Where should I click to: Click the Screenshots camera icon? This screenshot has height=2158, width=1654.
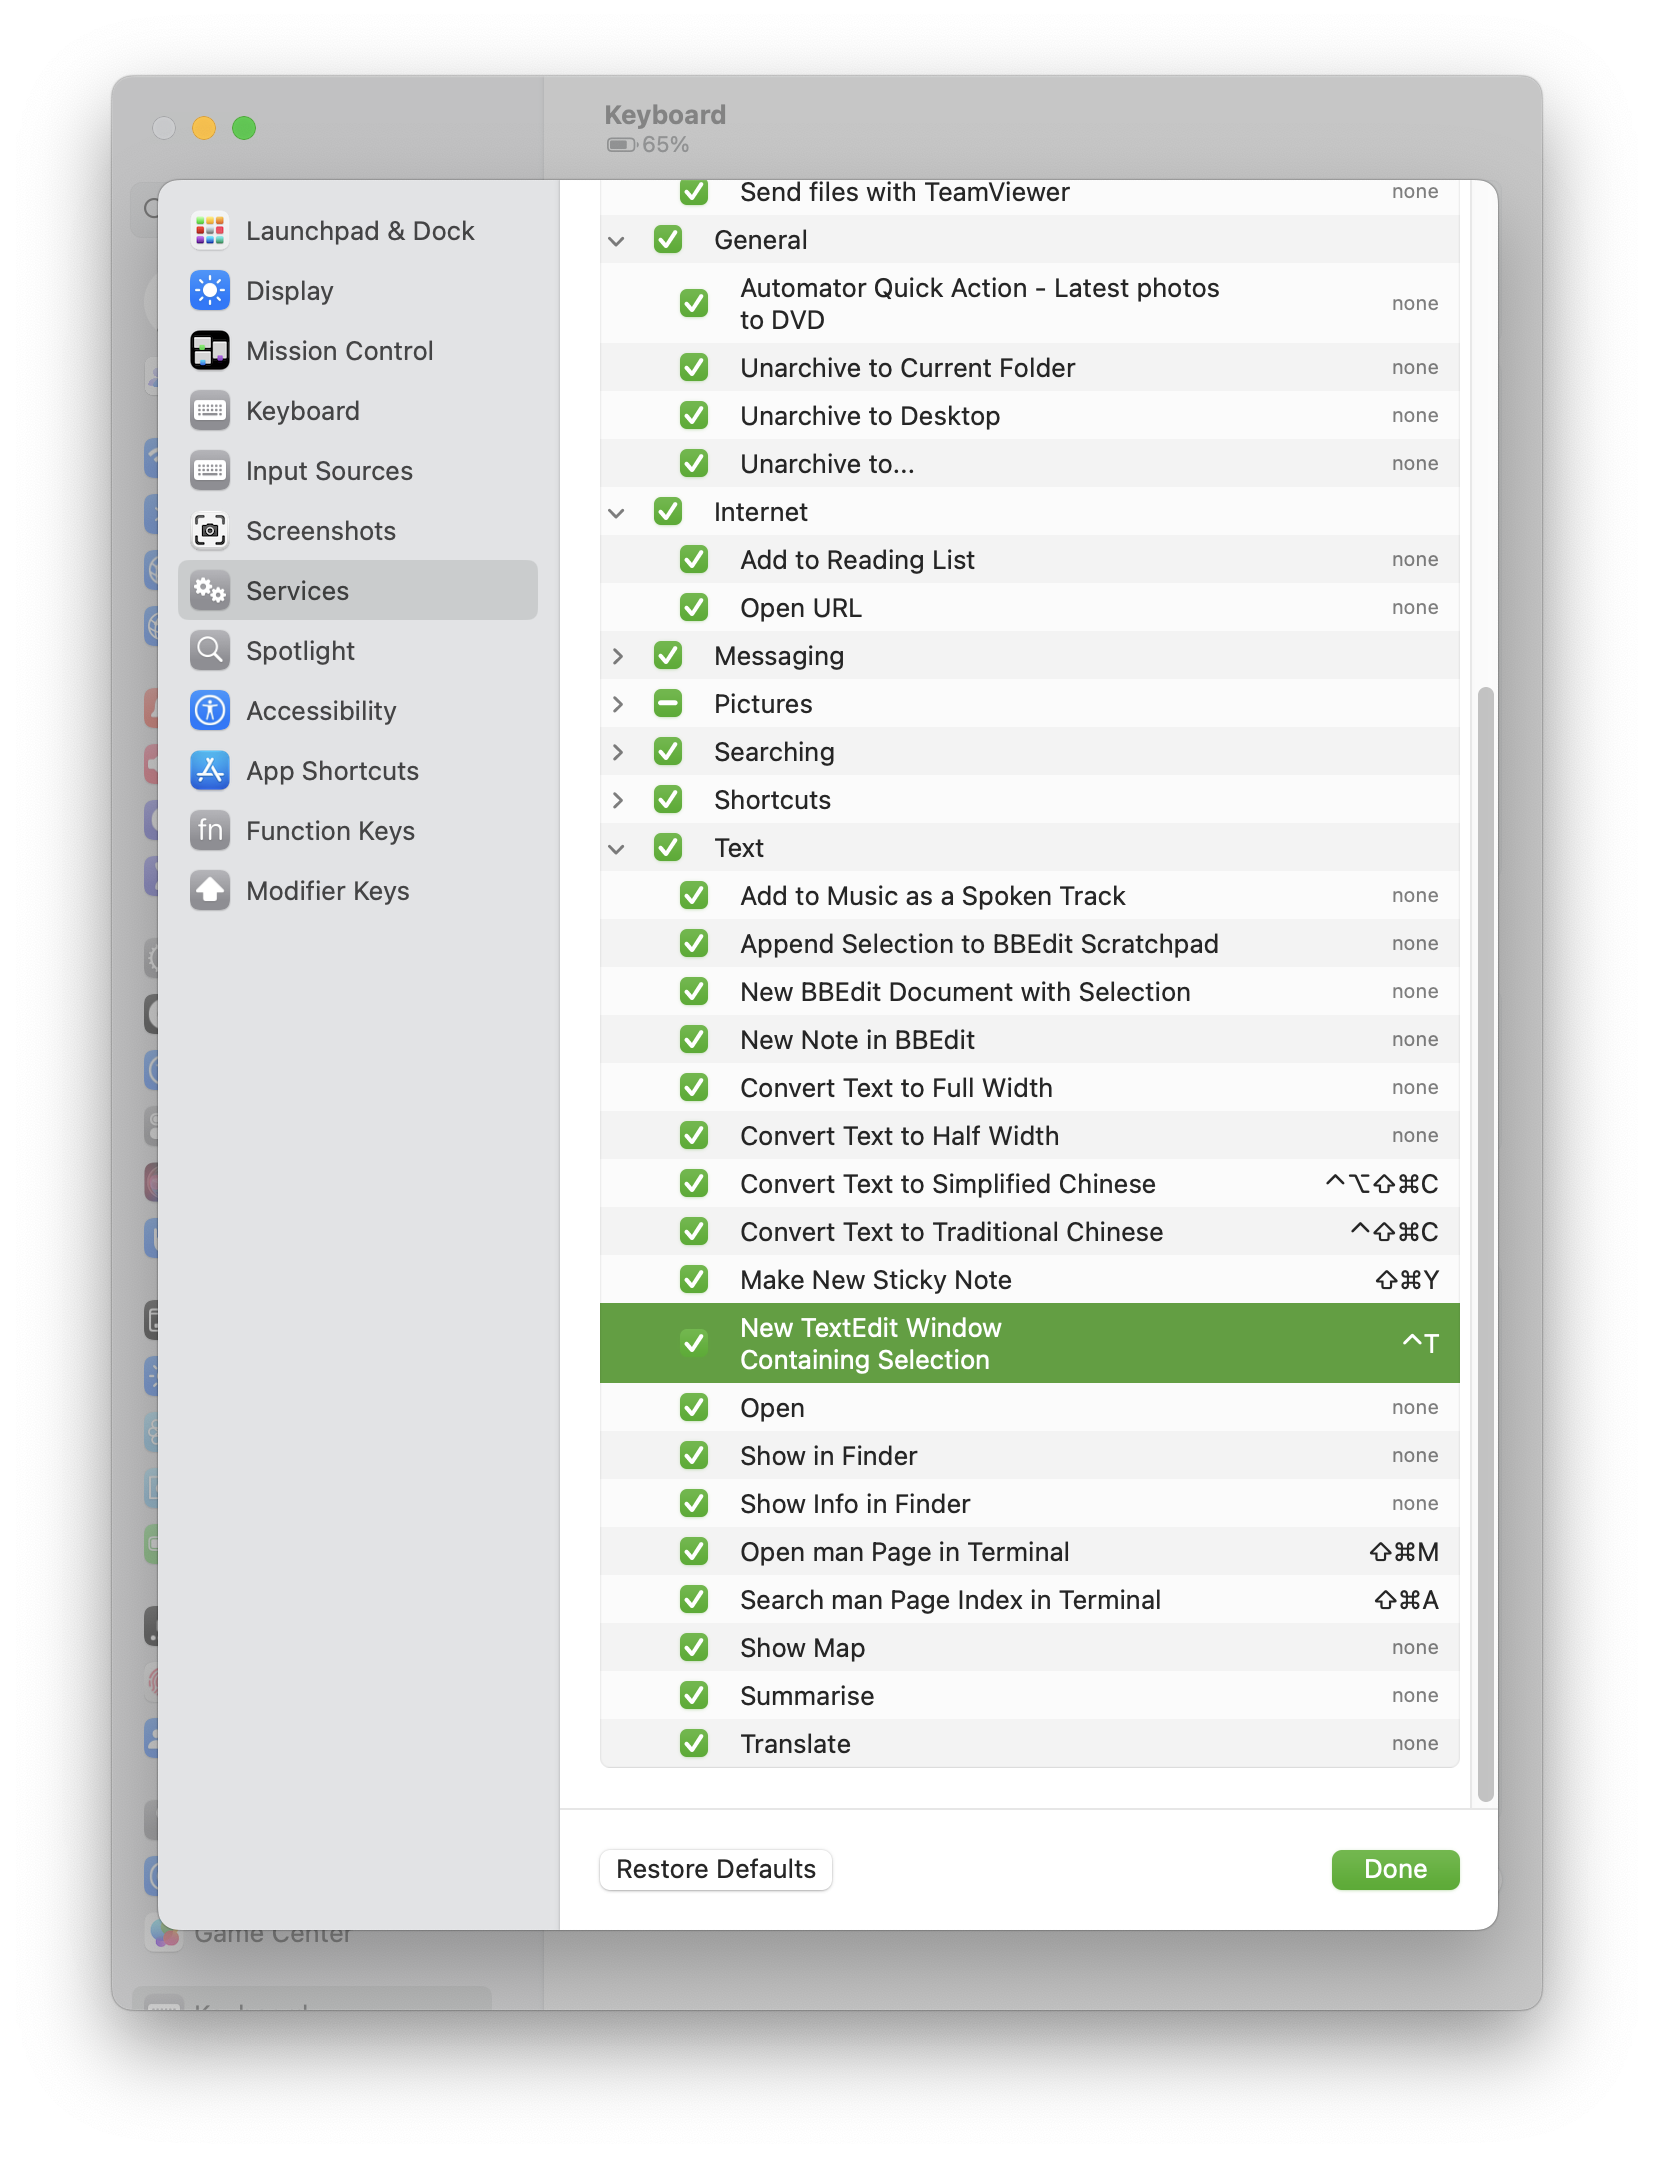[x=210, y=531]
